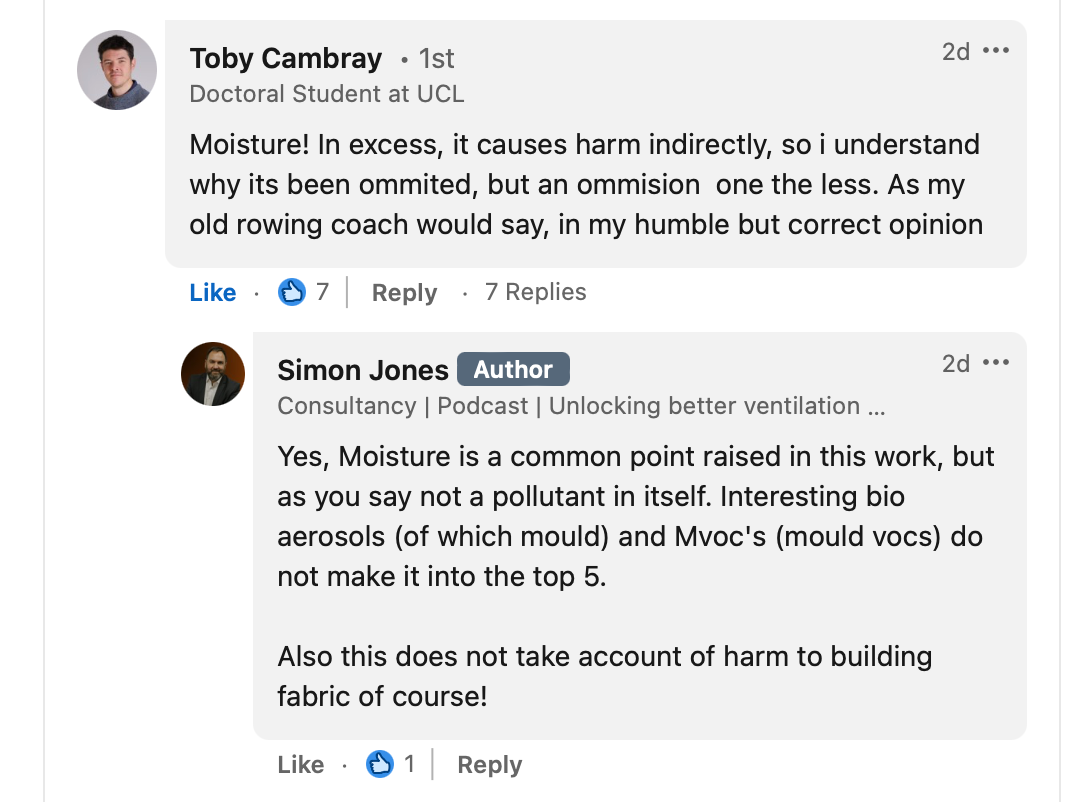The height and width of the screenshot is (802, 1080).
Task: Open options menu on Simon Jones's reply
Action: click(x=996, y=362)
